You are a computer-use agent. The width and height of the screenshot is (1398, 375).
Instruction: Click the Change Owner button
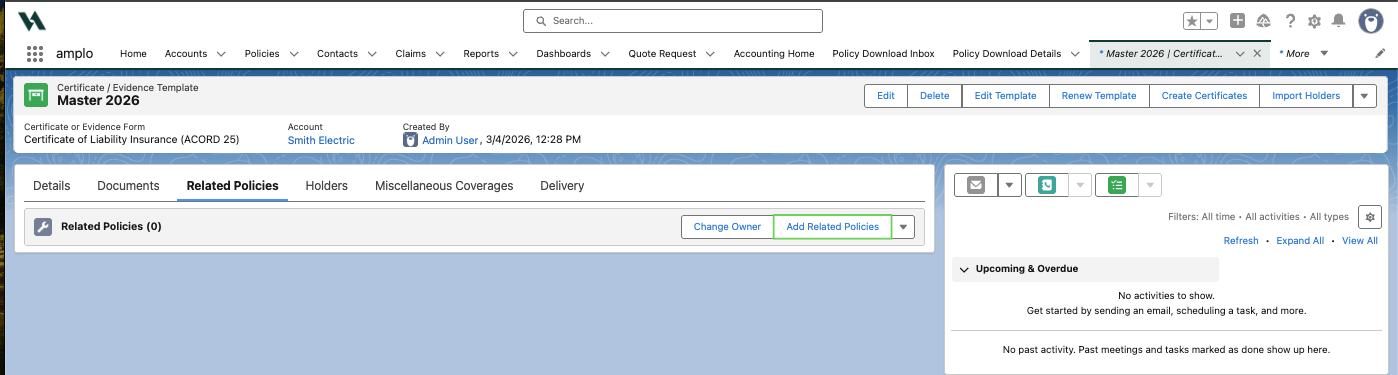coord(728,227)
